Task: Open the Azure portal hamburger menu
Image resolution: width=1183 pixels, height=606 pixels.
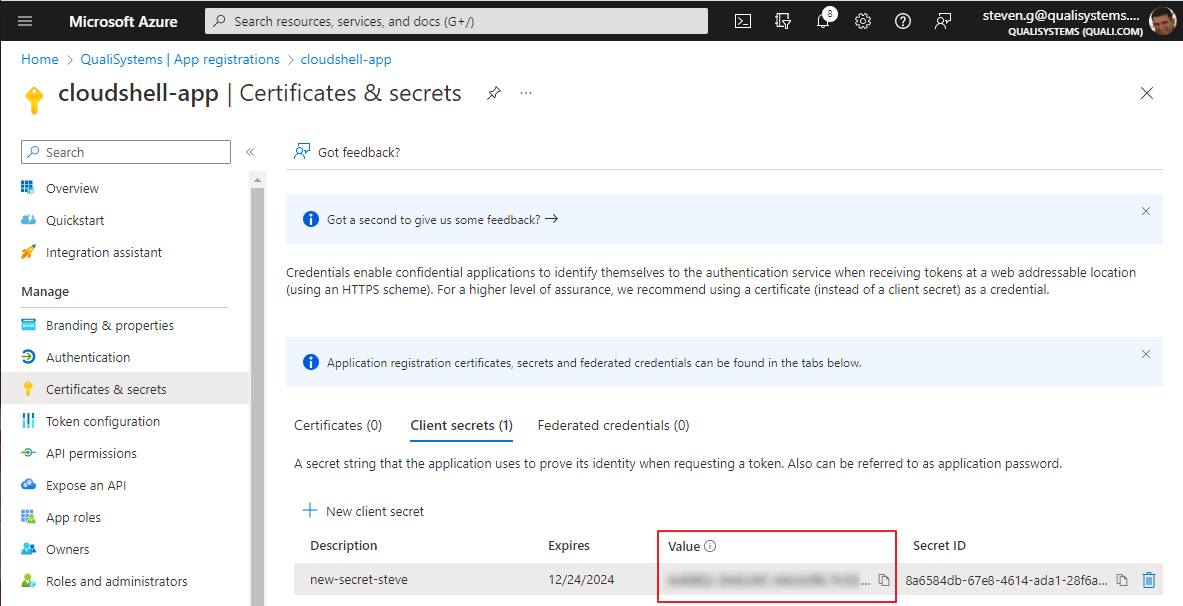Action: (25, 21)
